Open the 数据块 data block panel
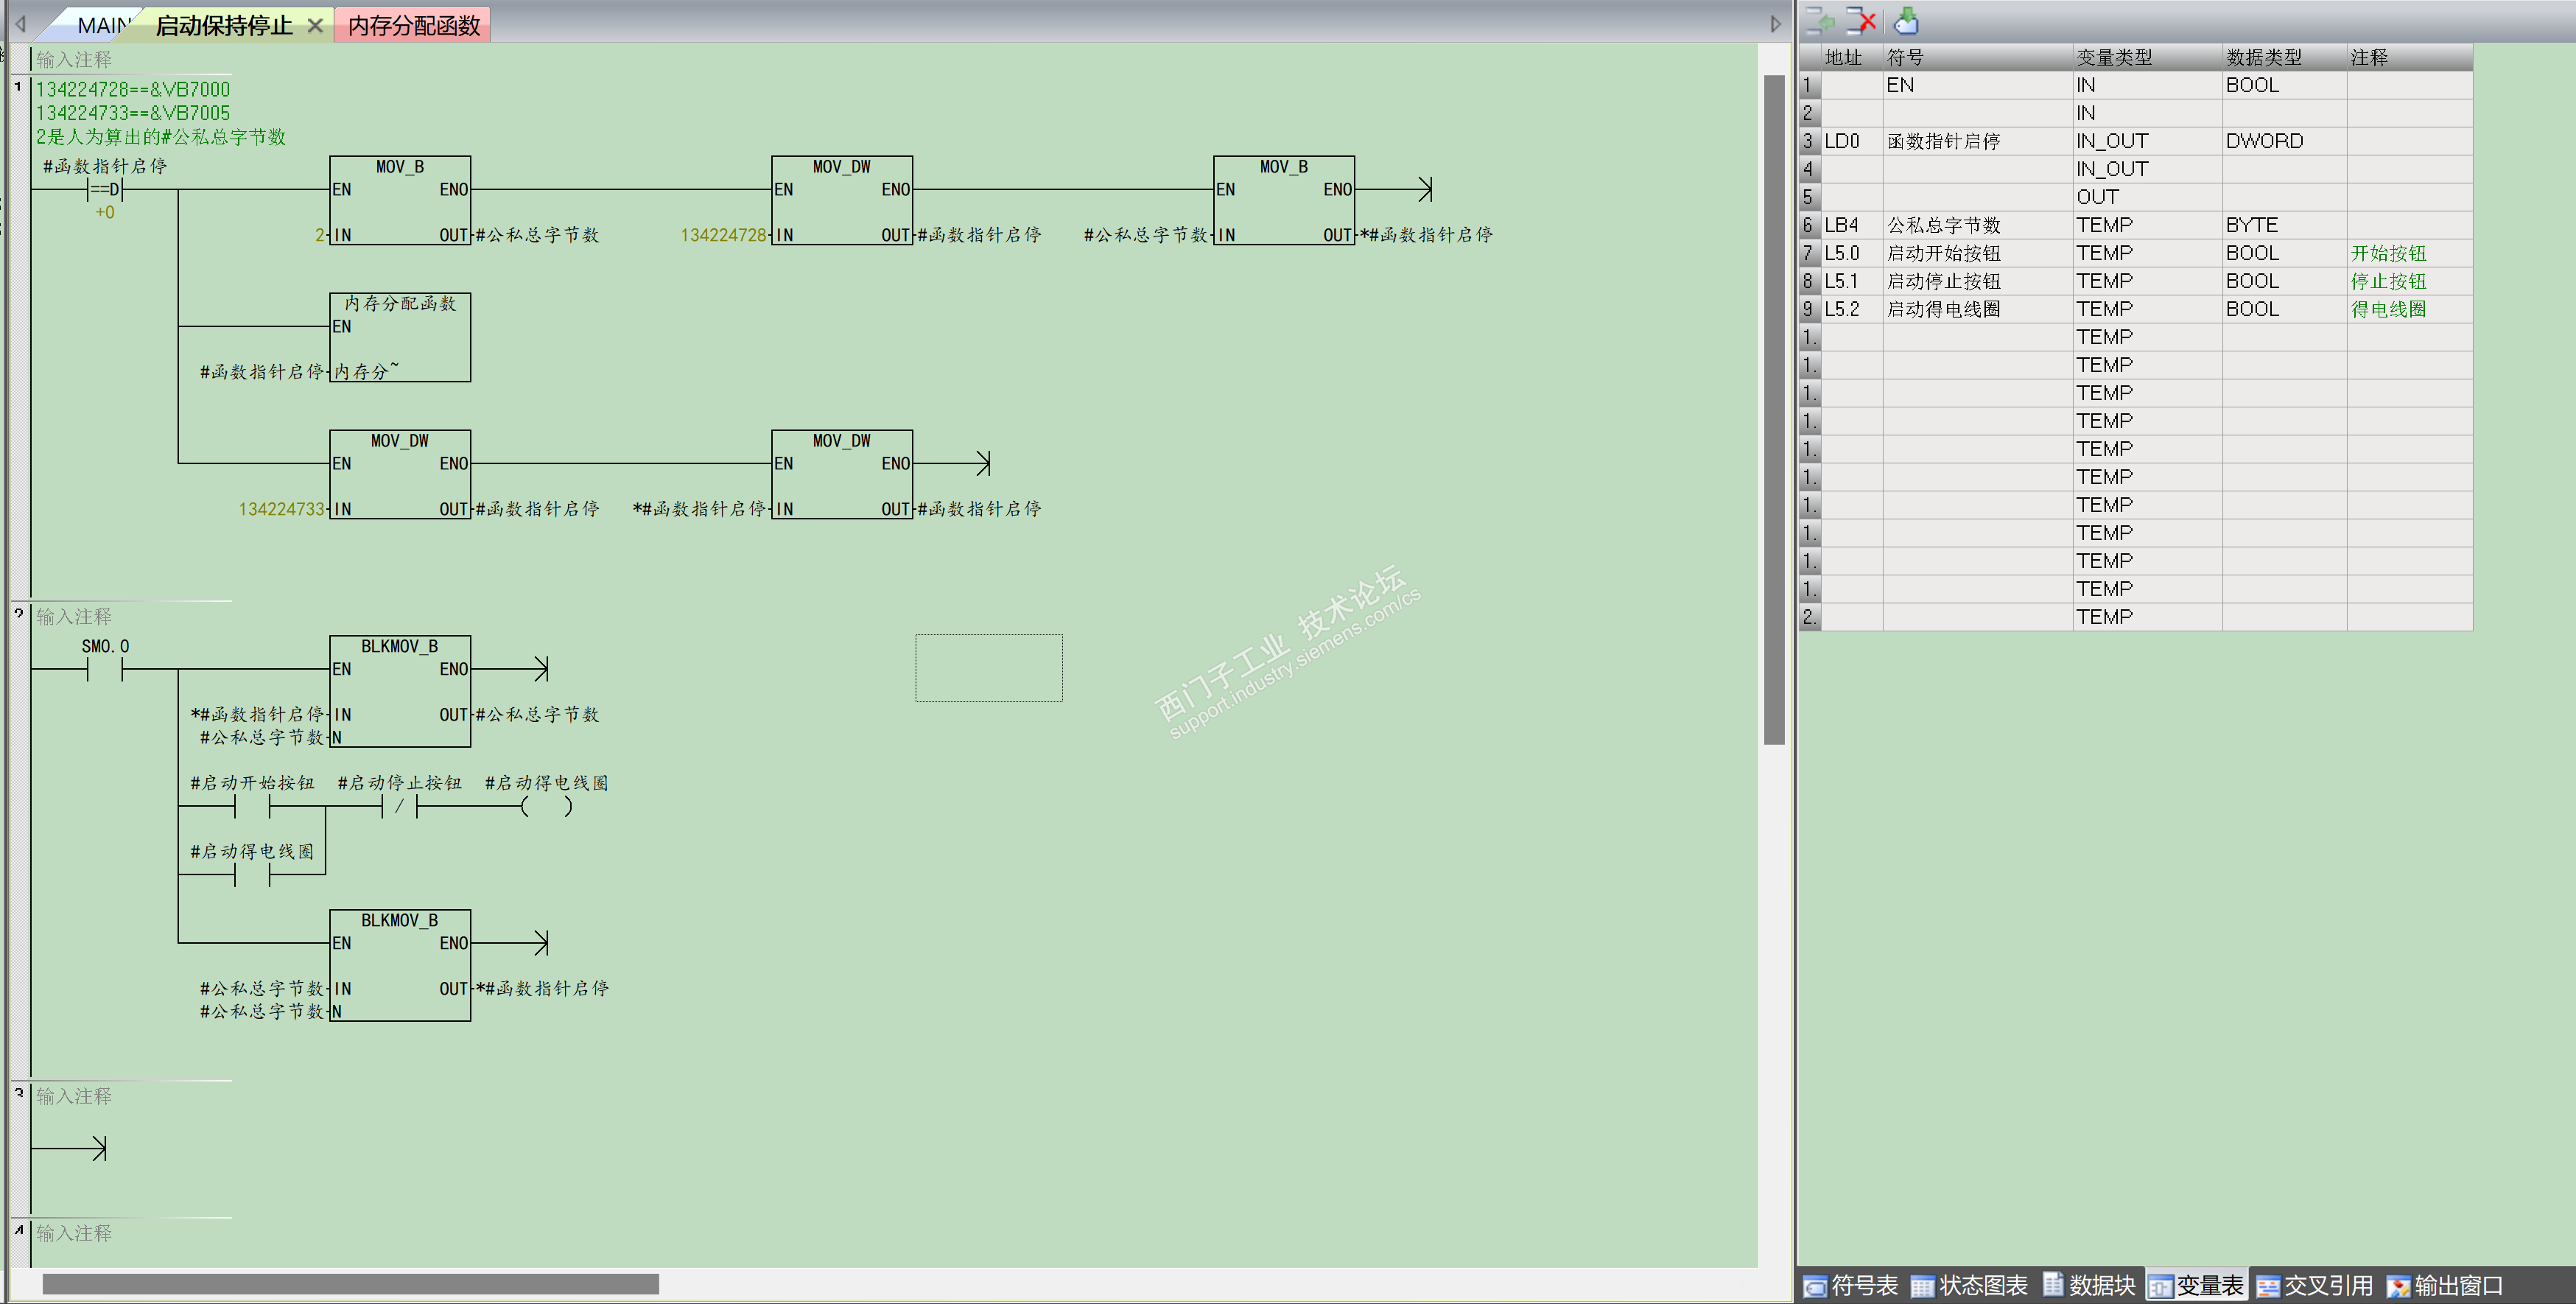2576x1304 pixels. [x=2089, y=1285]
